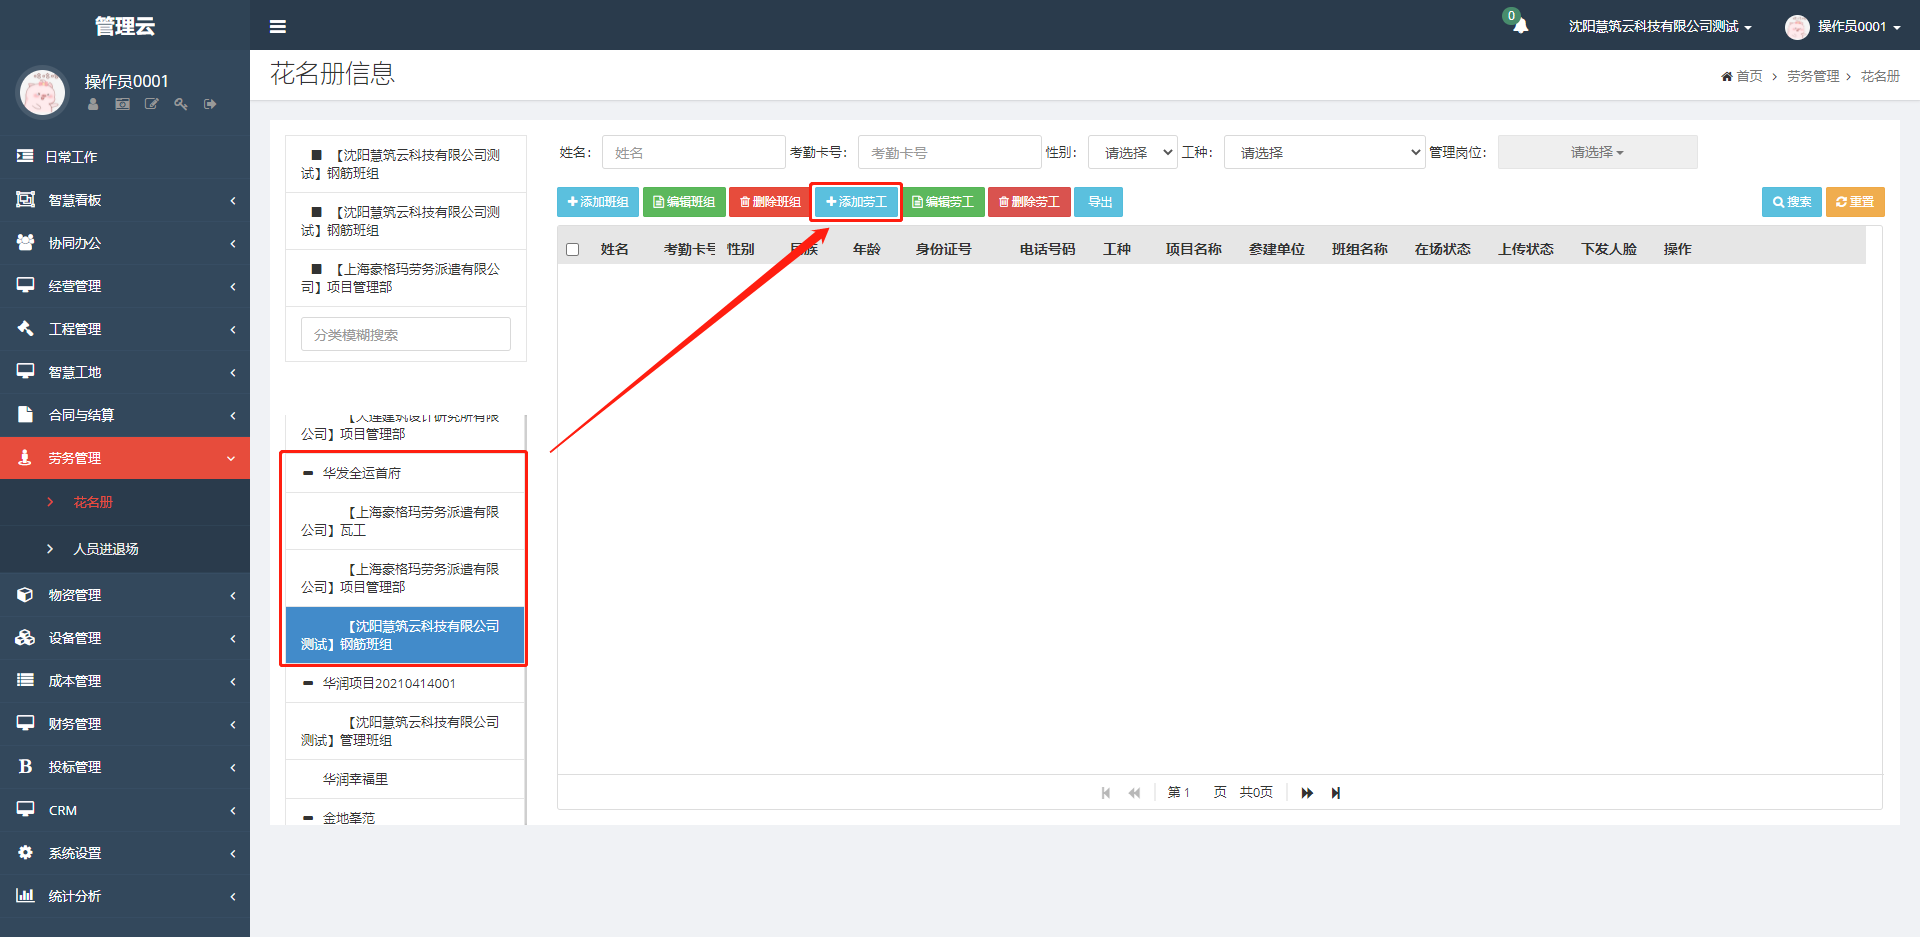Image resolution: width=1920 pixels, height=937 pixels.
Task: Click the next page double-arrow icon
Action: point(1307,793)
